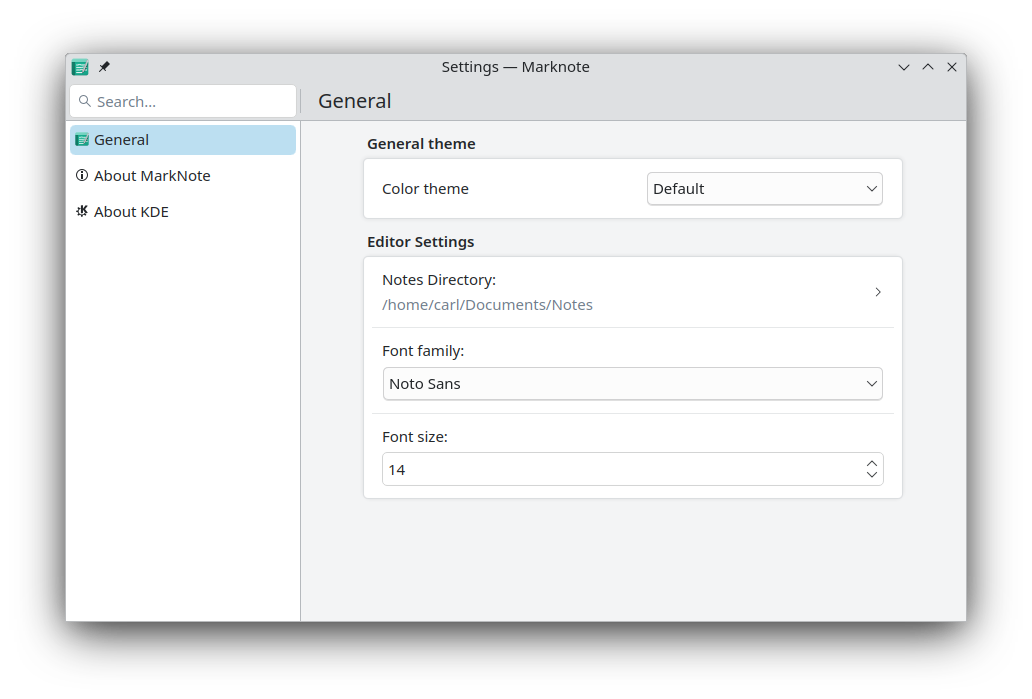Click the /home/carl/Documents/Notes path text

pos(487,305)
